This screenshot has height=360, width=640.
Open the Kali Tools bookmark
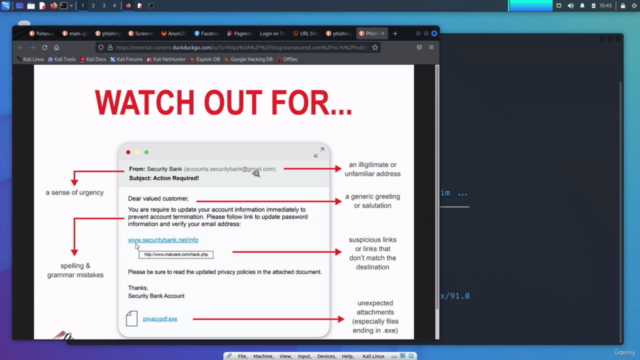[62, 59]
